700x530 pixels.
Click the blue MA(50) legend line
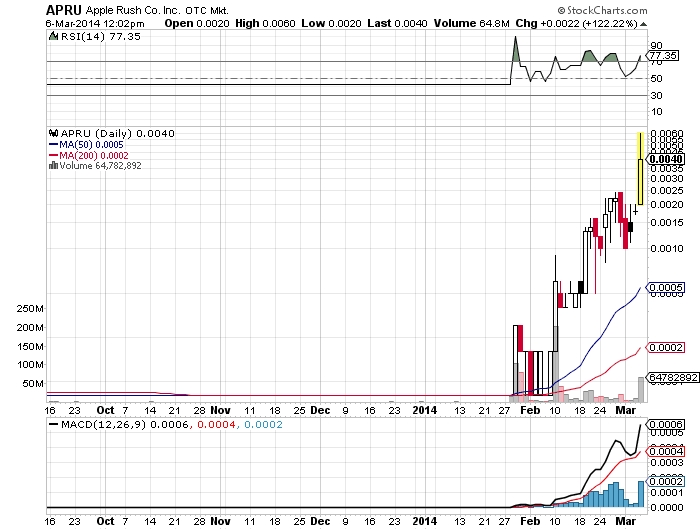[53, 144]
